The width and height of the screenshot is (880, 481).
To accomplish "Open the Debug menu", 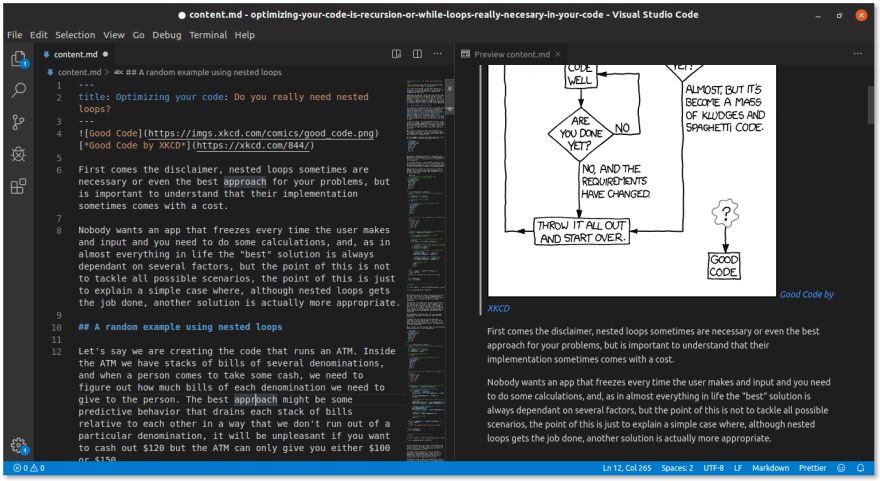I will point(167,35).
